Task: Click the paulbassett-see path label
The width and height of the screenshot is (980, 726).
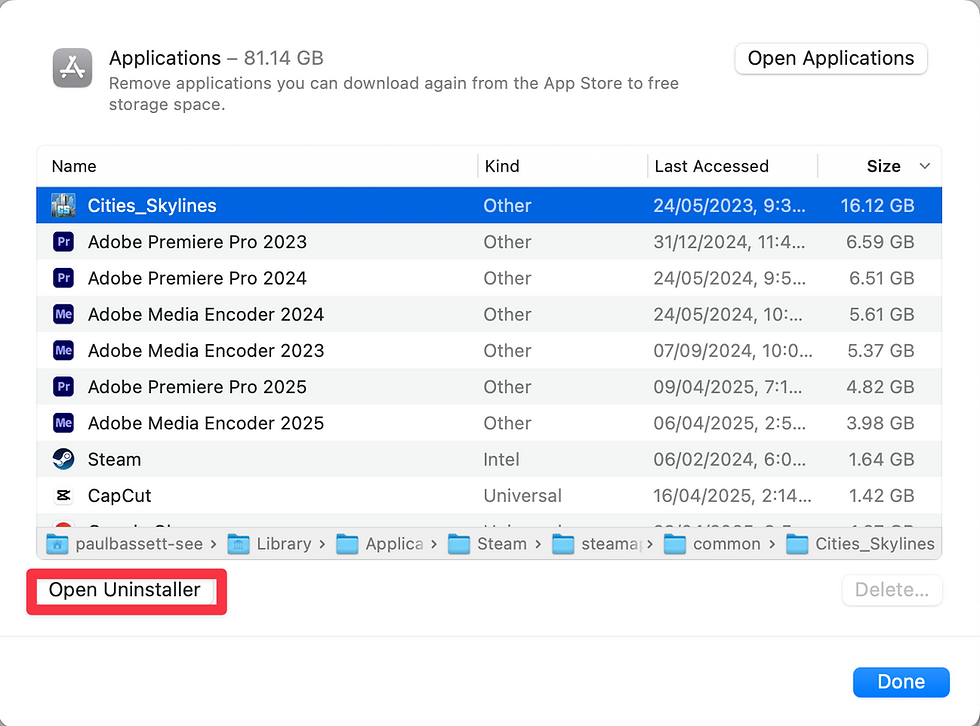Action: pyautogui.click(x=139, y=544)
